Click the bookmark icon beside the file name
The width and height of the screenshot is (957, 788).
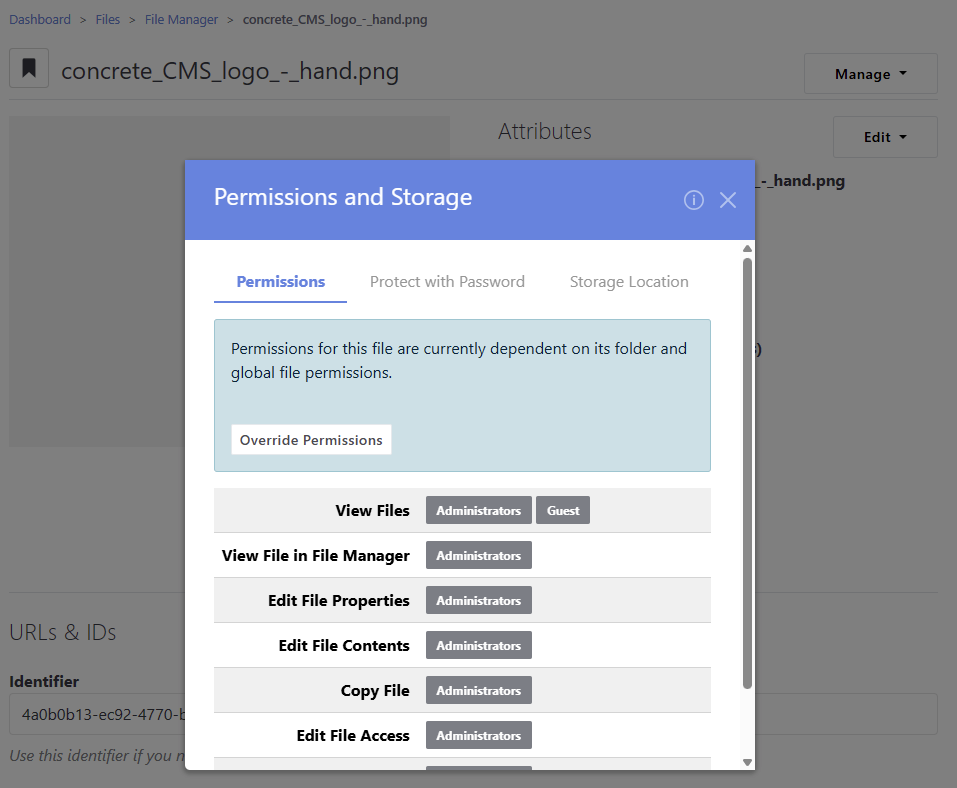(x=29, y=69)
